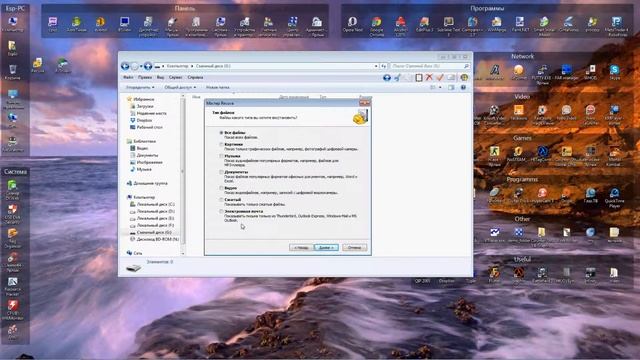Viewport: 640px width, 360px height.
Task: Open the Dropbox sidebar folder
Action: pyautogui.click(x=141, y=120)
